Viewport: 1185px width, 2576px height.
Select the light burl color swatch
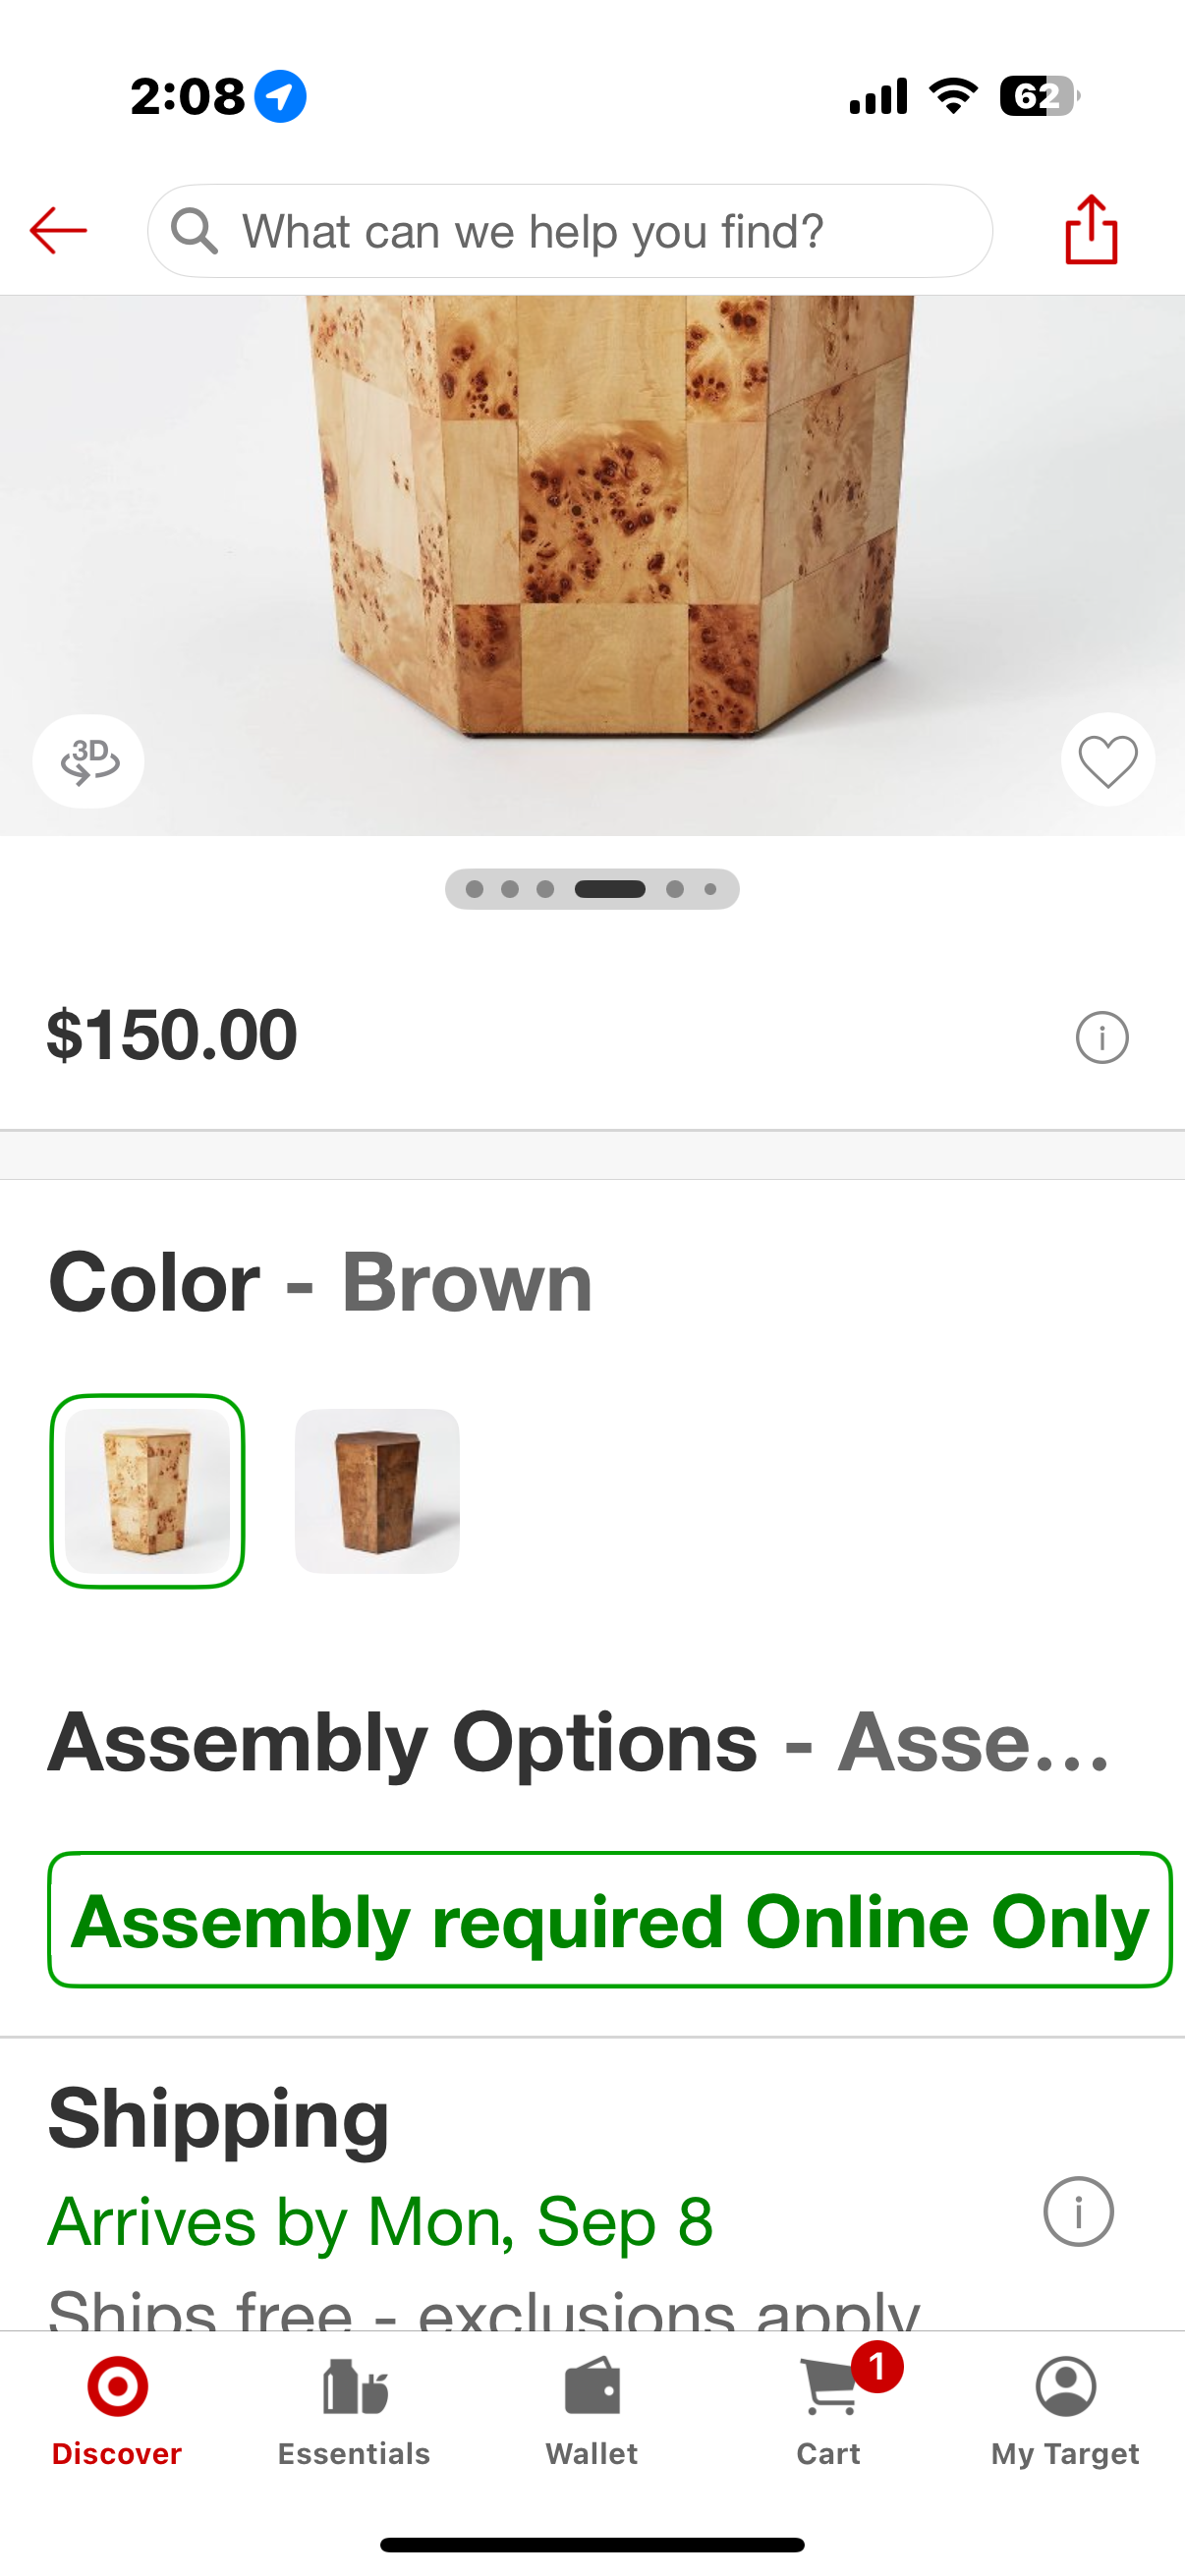[148, 1491]
